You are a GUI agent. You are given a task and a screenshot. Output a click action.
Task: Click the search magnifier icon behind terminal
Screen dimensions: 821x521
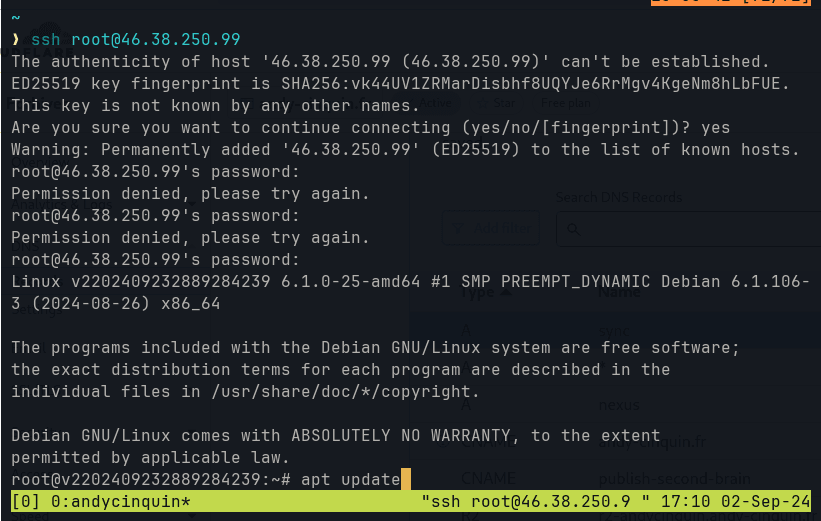573,229
